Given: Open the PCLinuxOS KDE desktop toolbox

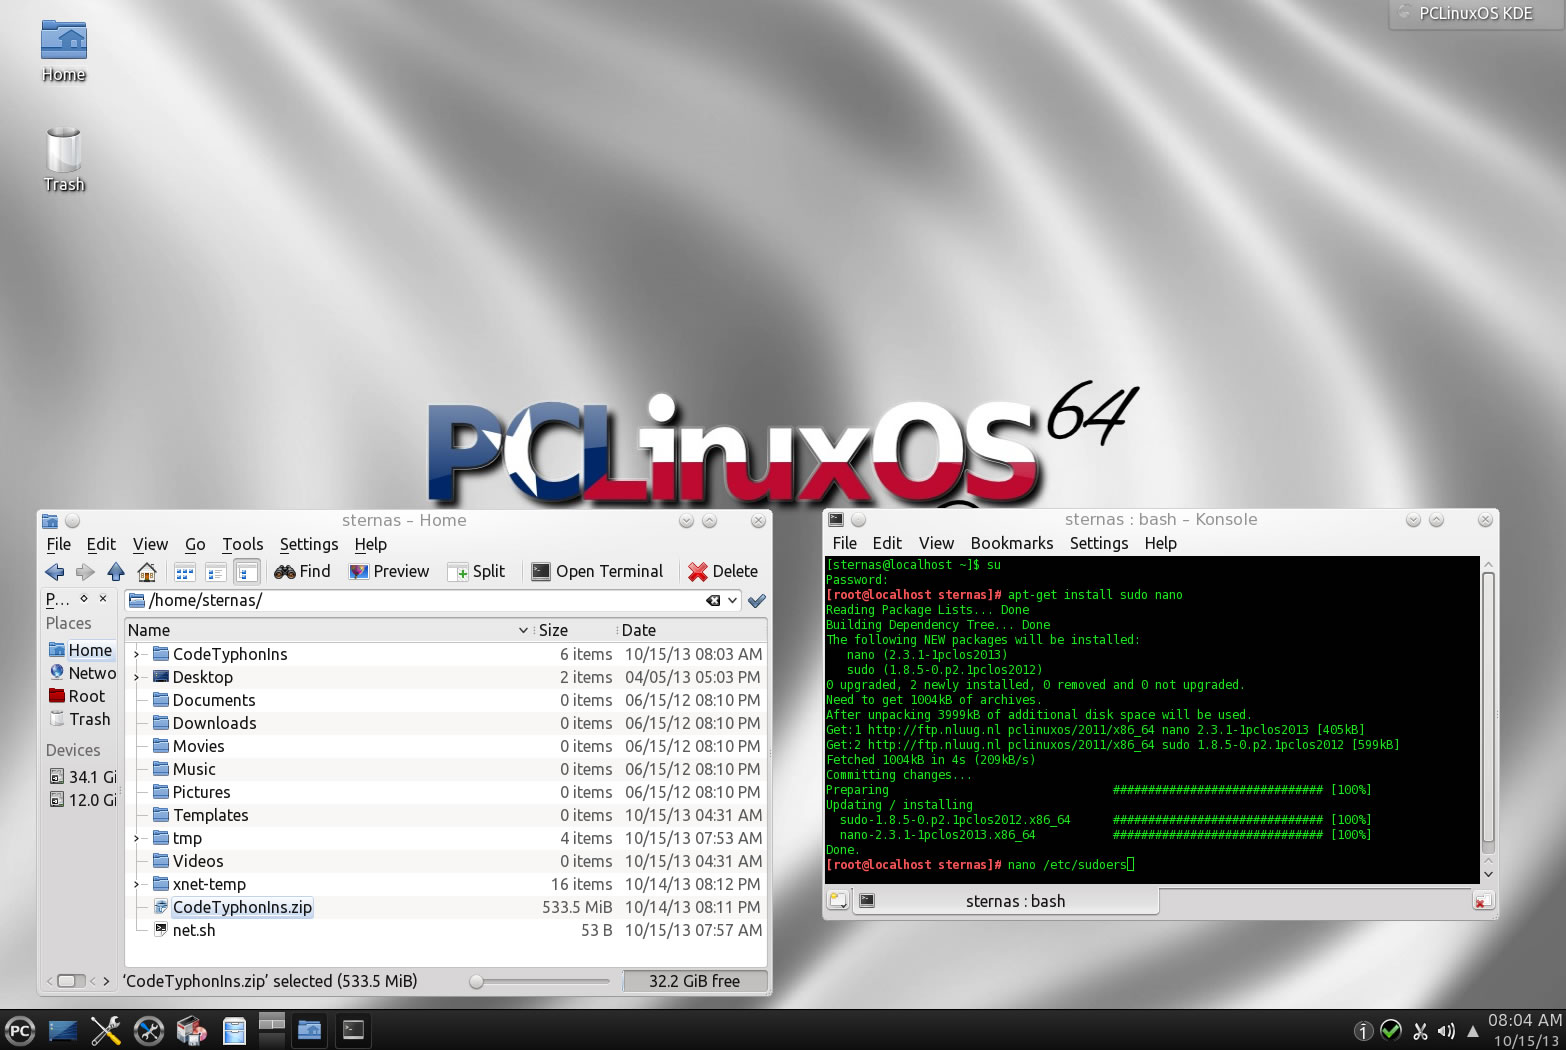Looking at the screenshot, I should click(x=1476, y=13).
